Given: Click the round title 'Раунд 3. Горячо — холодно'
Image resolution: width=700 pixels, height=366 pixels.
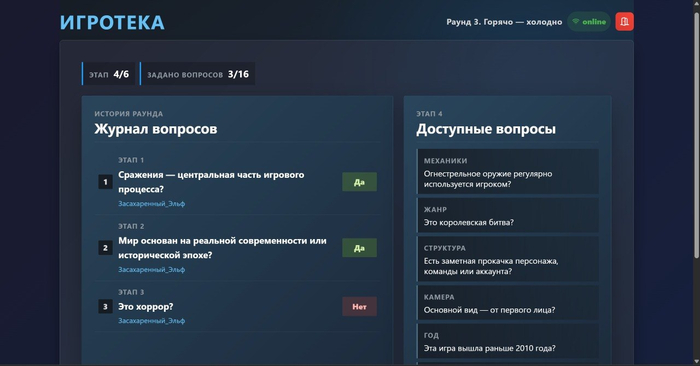Looking at the screenshot, I should pos(504,22).
